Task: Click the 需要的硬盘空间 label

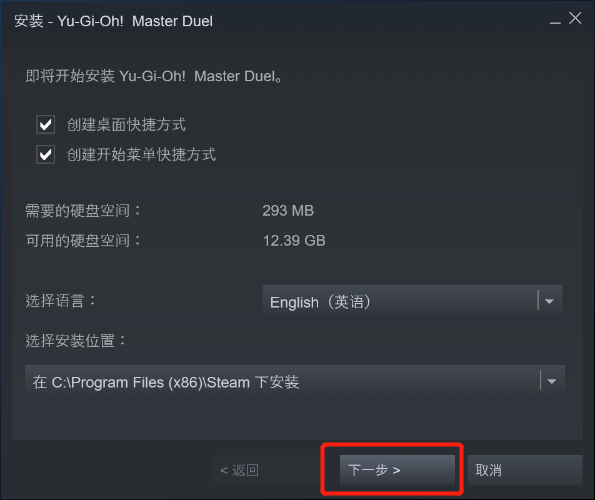Action: tap(83, 211)
